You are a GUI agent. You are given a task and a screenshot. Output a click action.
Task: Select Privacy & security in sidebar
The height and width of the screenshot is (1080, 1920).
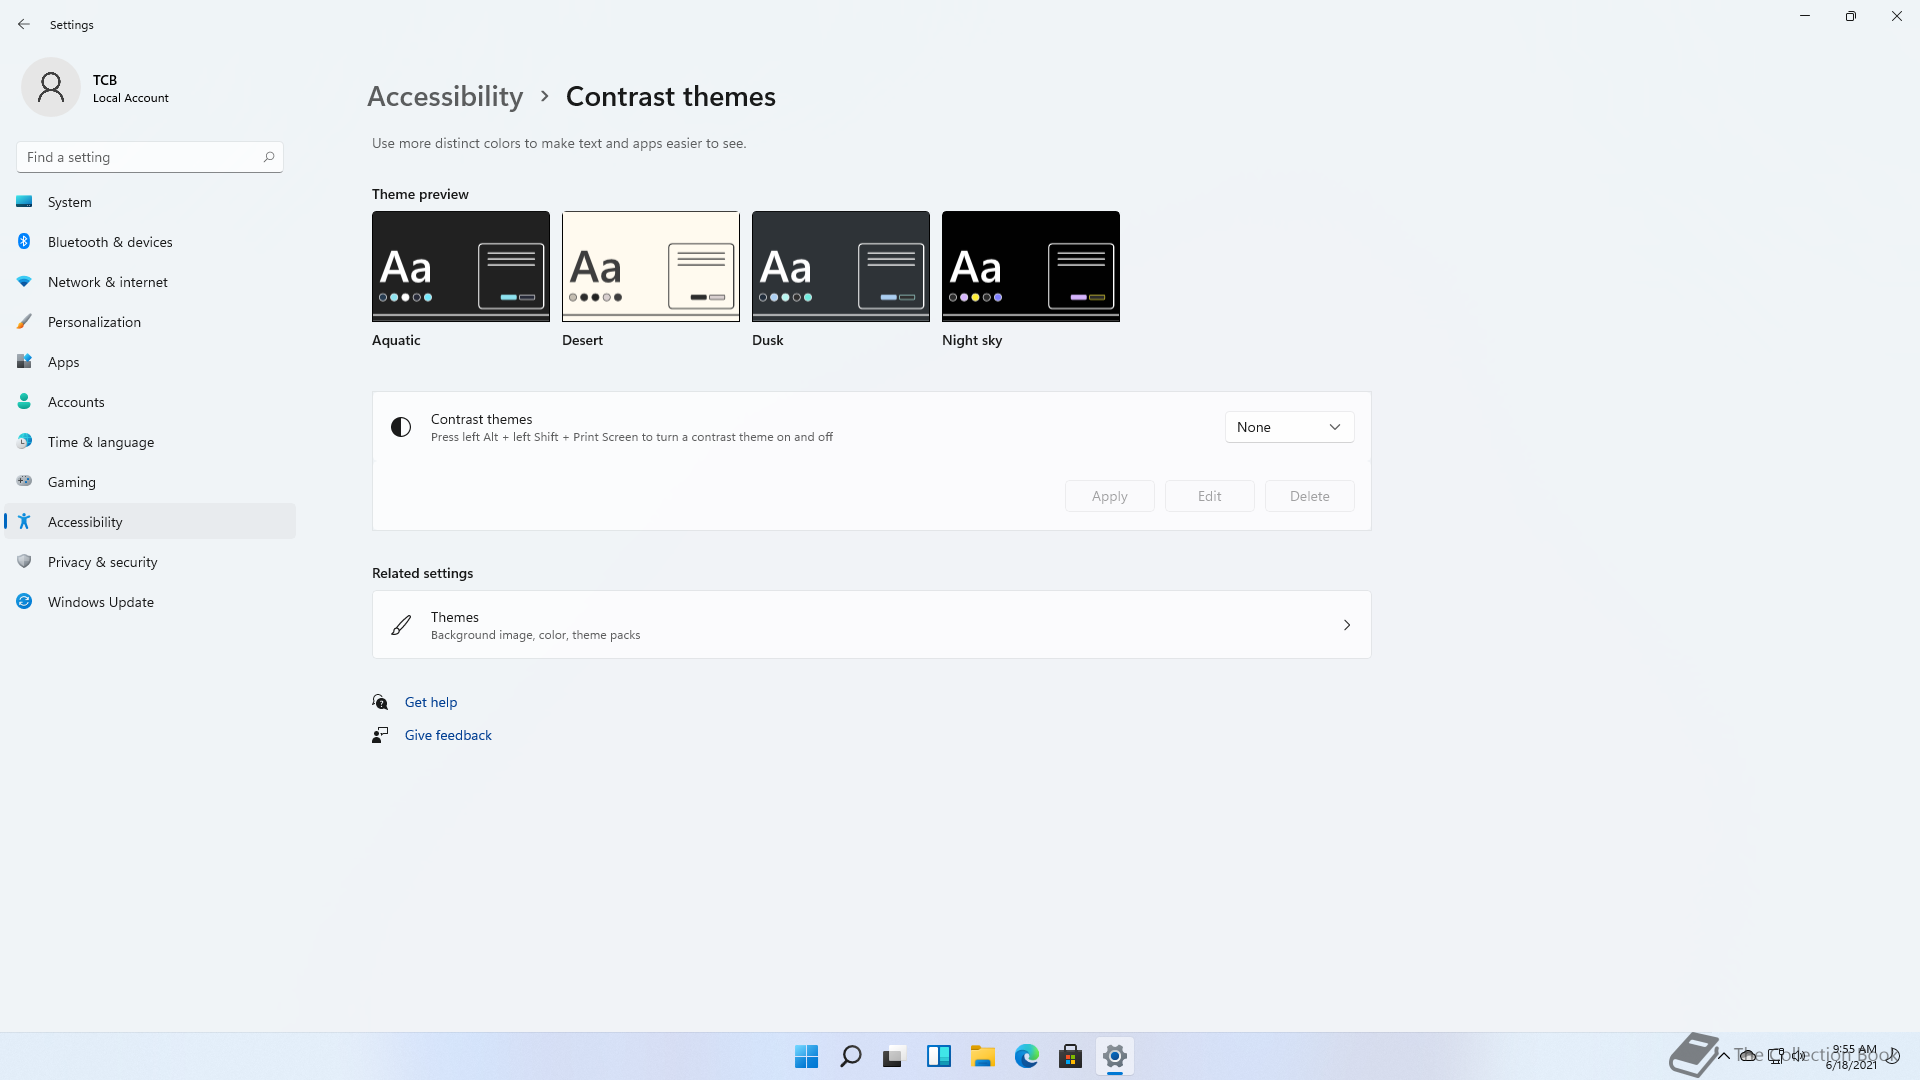[x=150, y=562]
